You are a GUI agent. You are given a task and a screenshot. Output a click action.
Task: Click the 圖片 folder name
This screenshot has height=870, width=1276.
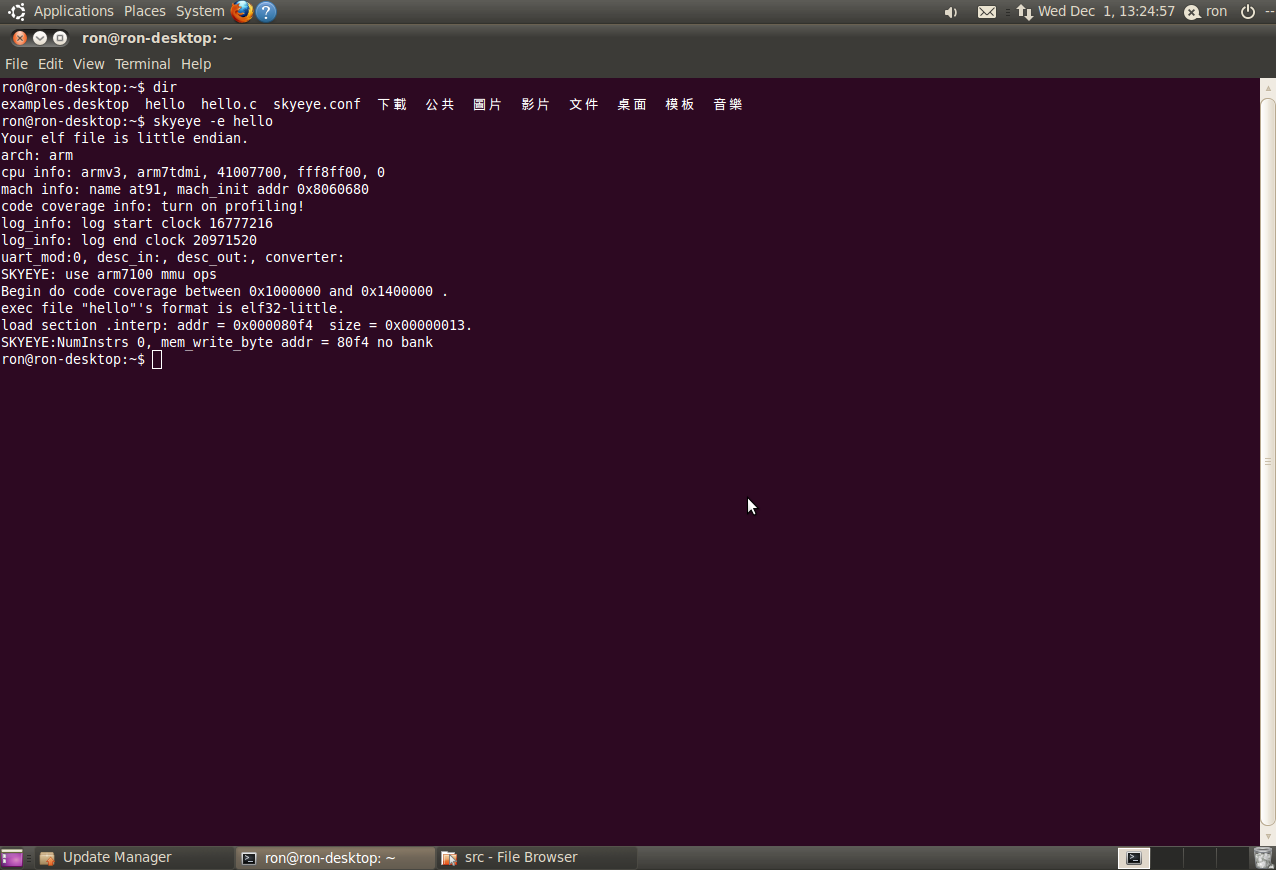tap(488, 104)
